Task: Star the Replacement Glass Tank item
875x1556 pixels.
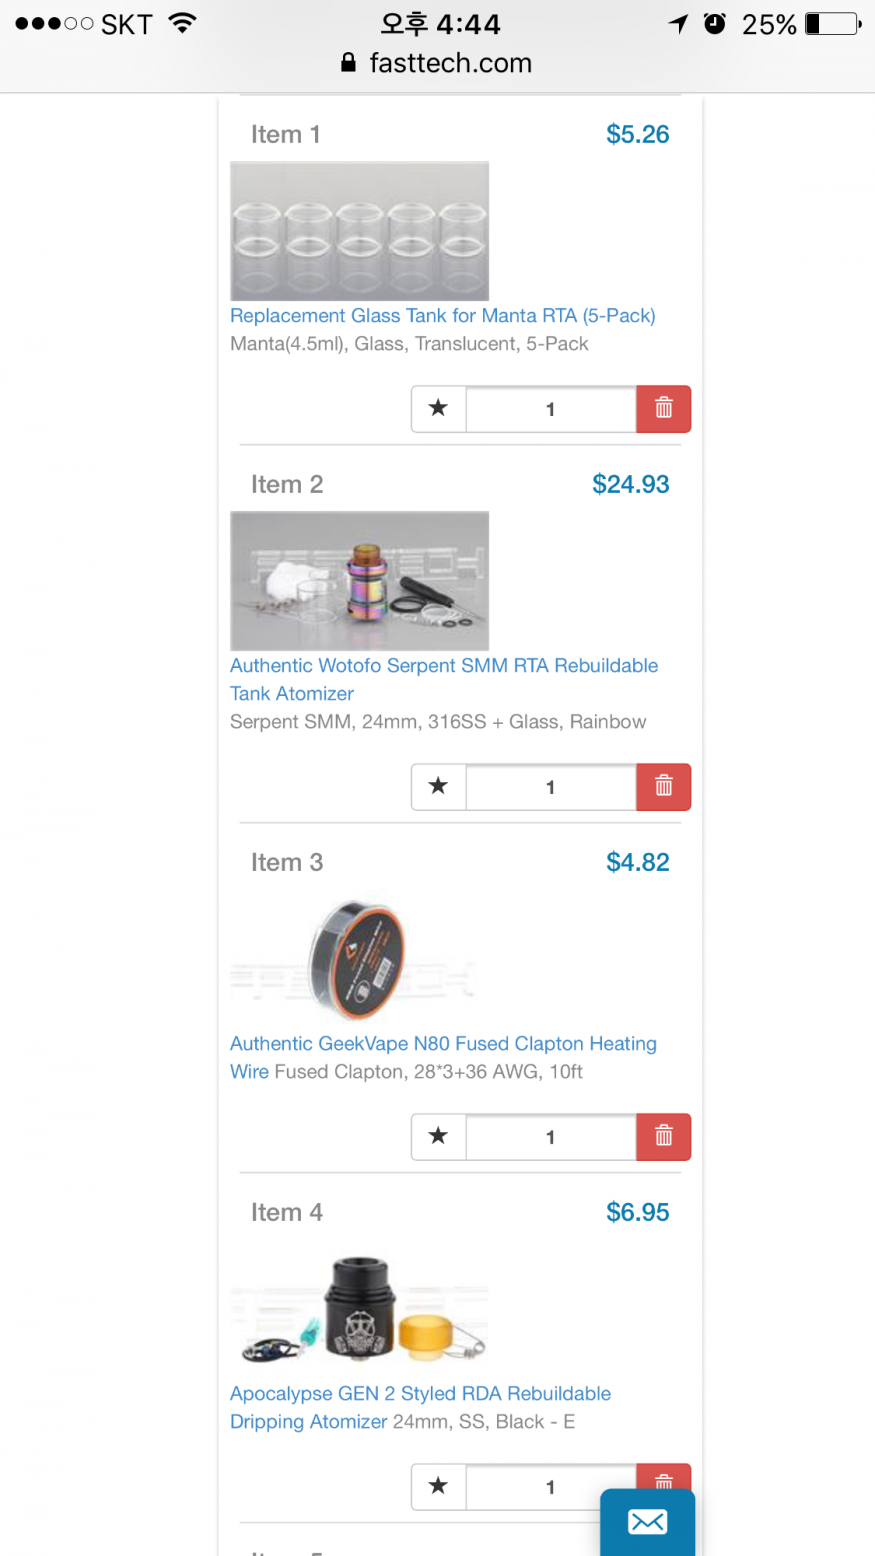Action: 438,409
